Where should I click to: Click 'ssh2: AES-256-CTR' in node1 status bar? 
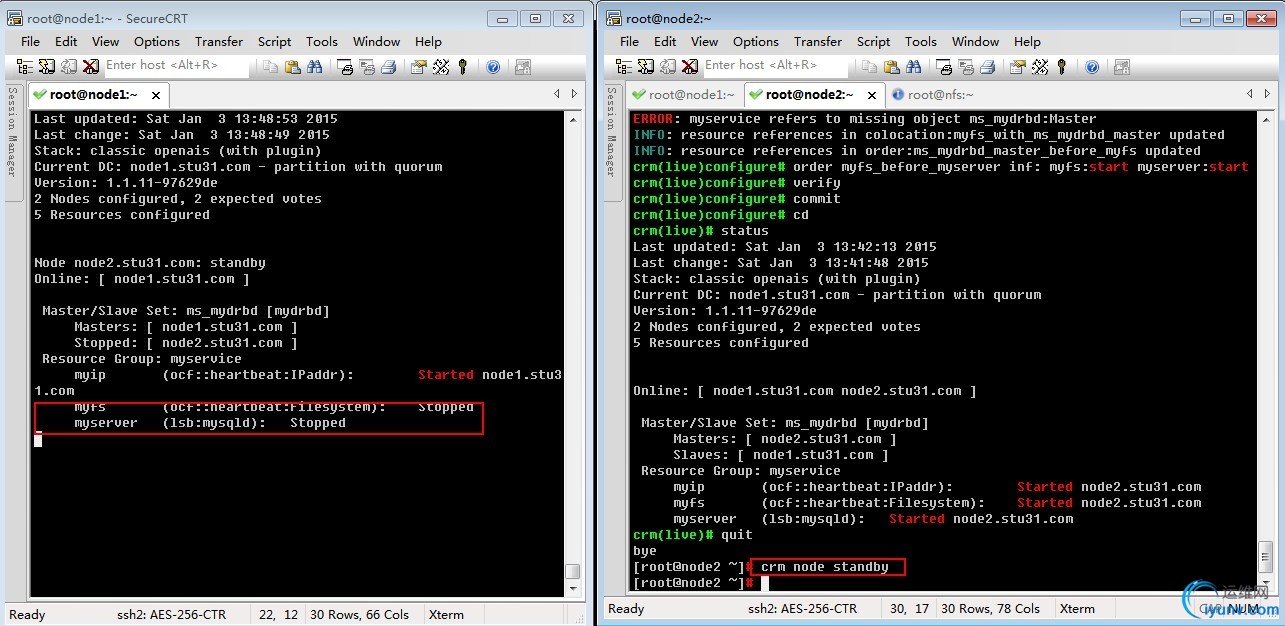coord(170,614)
